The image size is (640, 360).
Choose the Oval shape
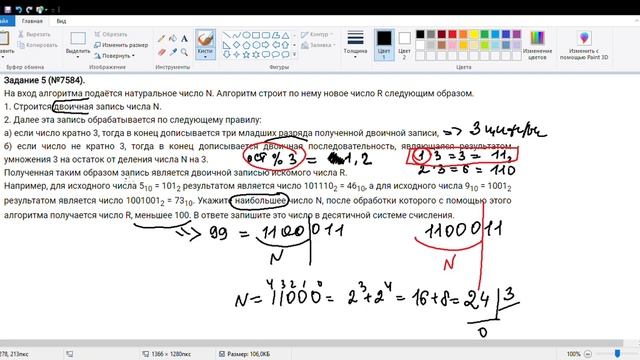click(247, 36)
